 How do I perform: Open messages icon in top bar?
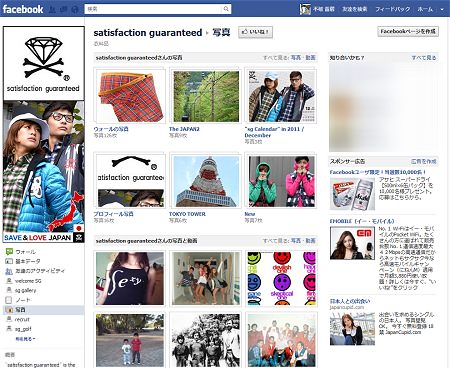[x=63, y=9]
